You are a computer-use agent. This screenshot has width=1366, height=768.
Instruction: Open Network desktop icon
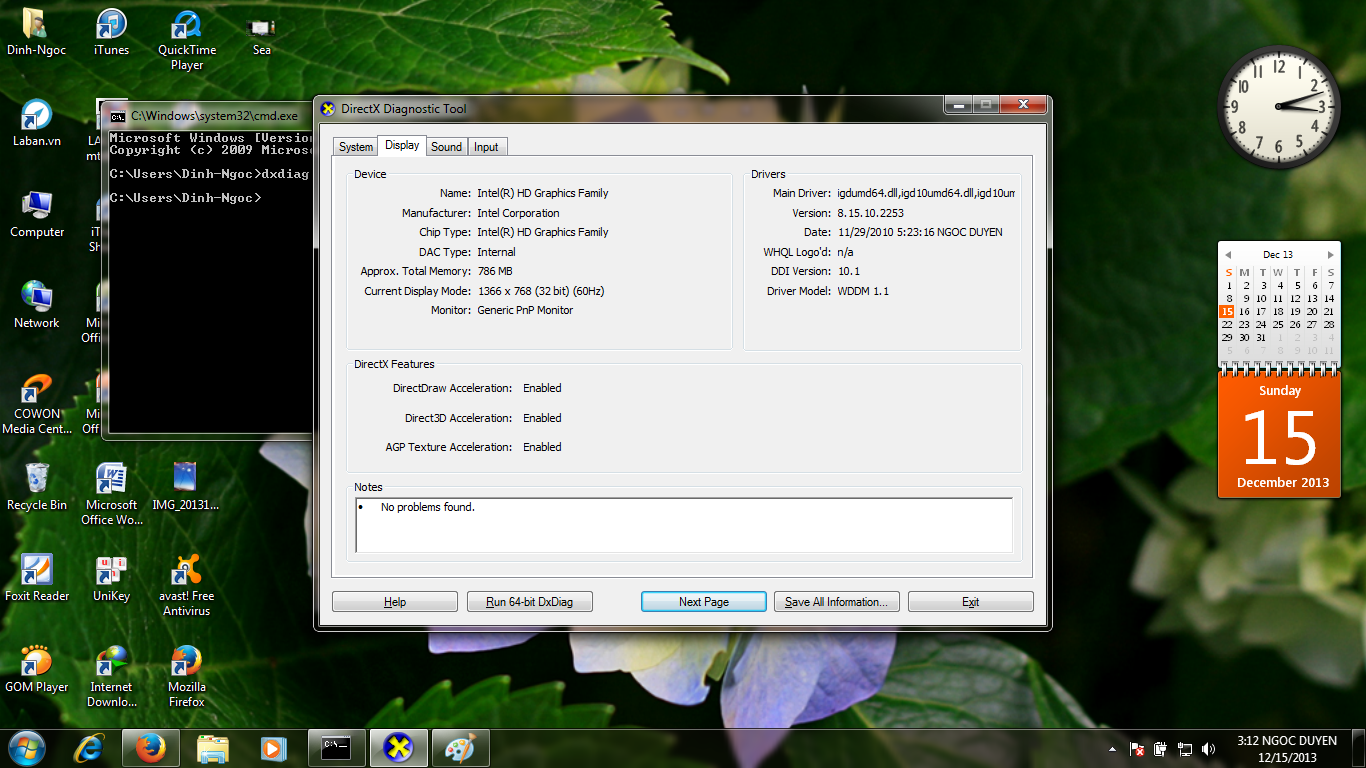pos(37,306)
